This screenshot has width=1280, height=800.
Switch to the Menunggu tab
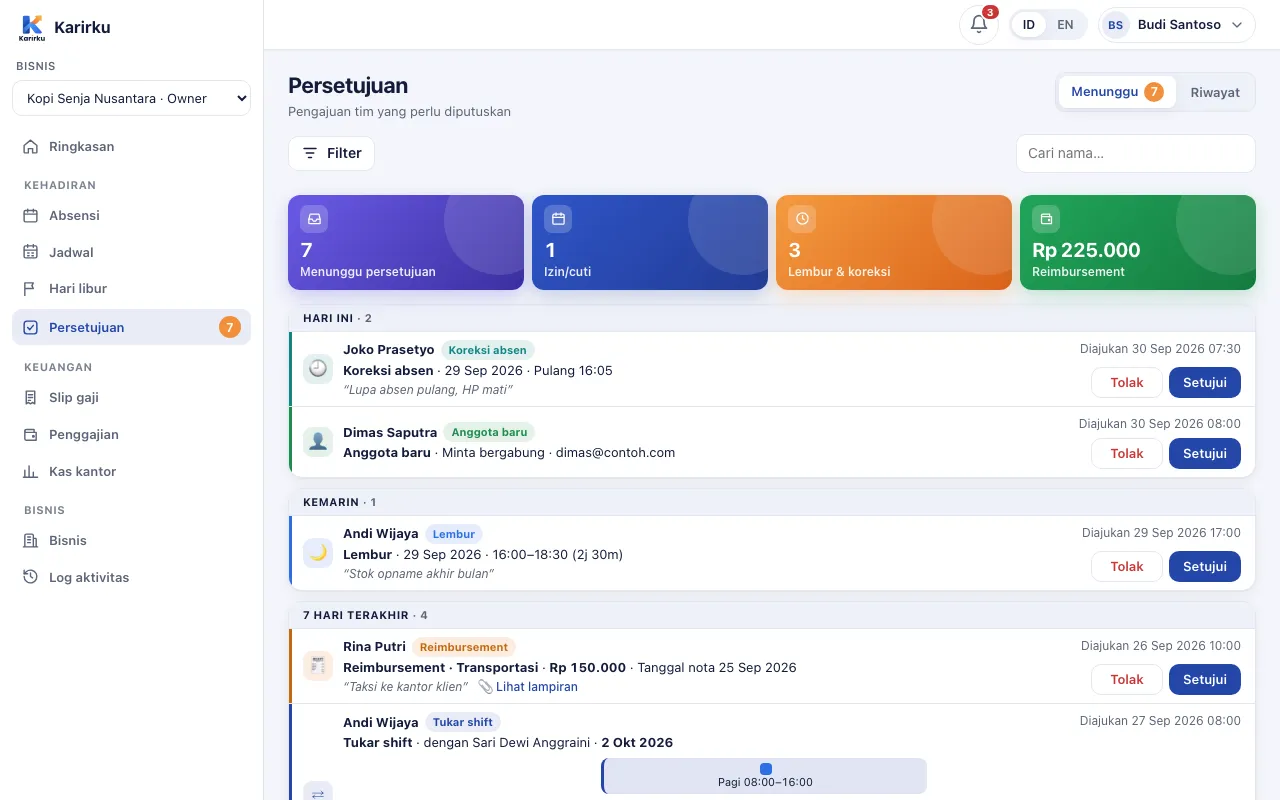tap(1117, 92)
